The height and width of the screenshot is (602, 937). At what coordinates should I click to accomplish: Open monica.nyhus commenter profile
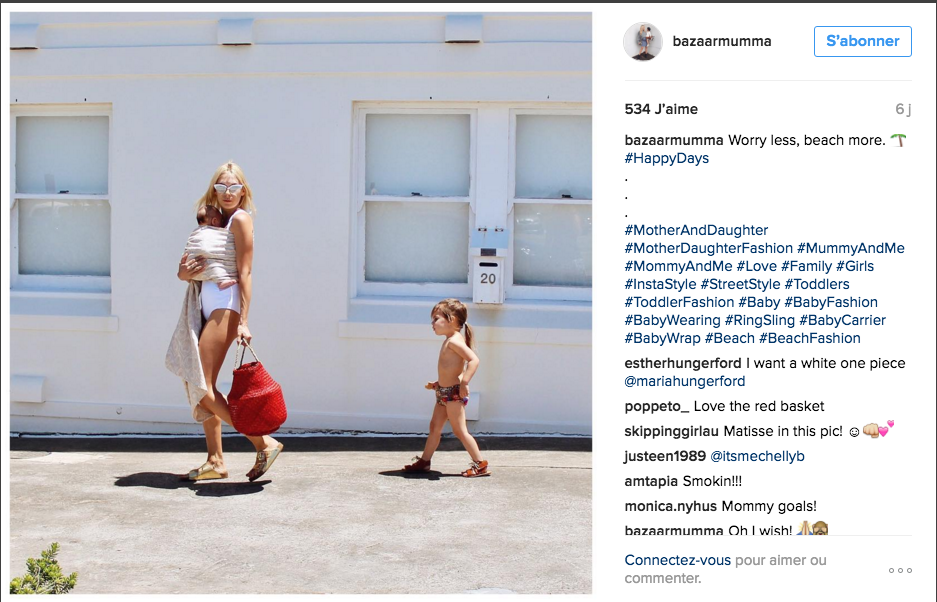point(670,506)
